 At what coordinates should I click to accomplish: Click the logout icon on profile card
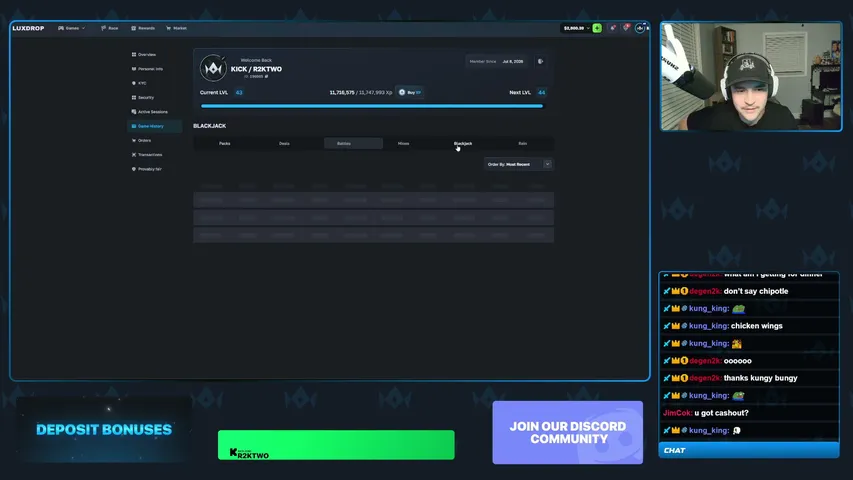(541, 61)
